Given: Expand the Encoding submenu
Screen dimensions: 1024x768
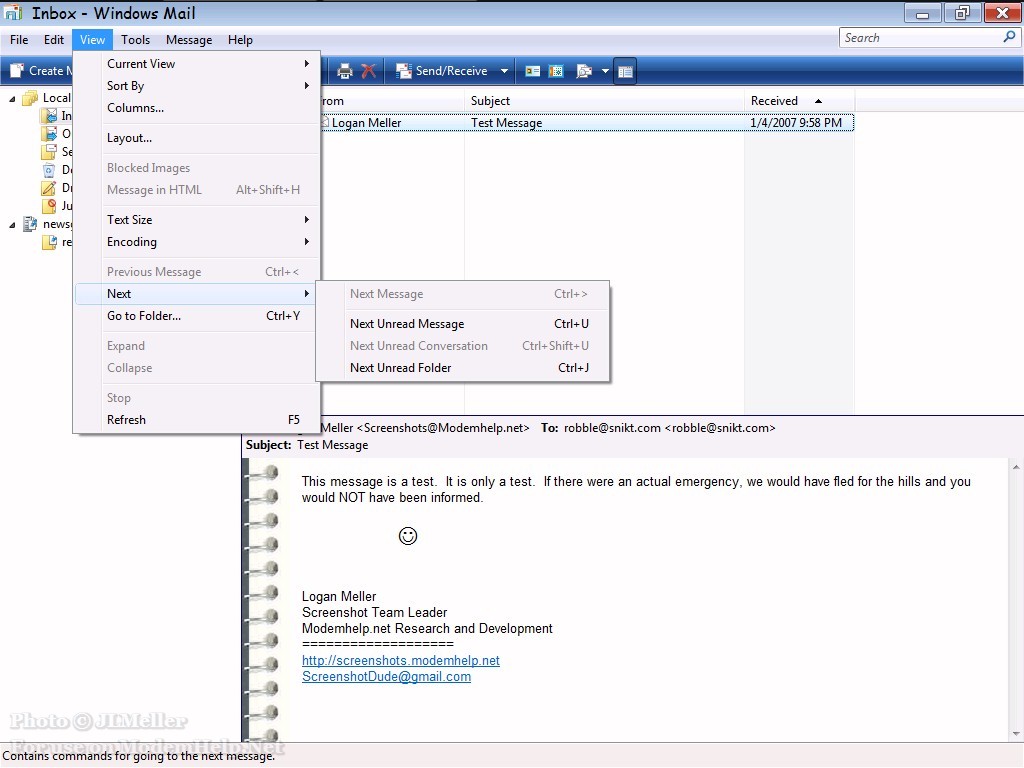Looking at the screenshot, I should click(196, 242).
